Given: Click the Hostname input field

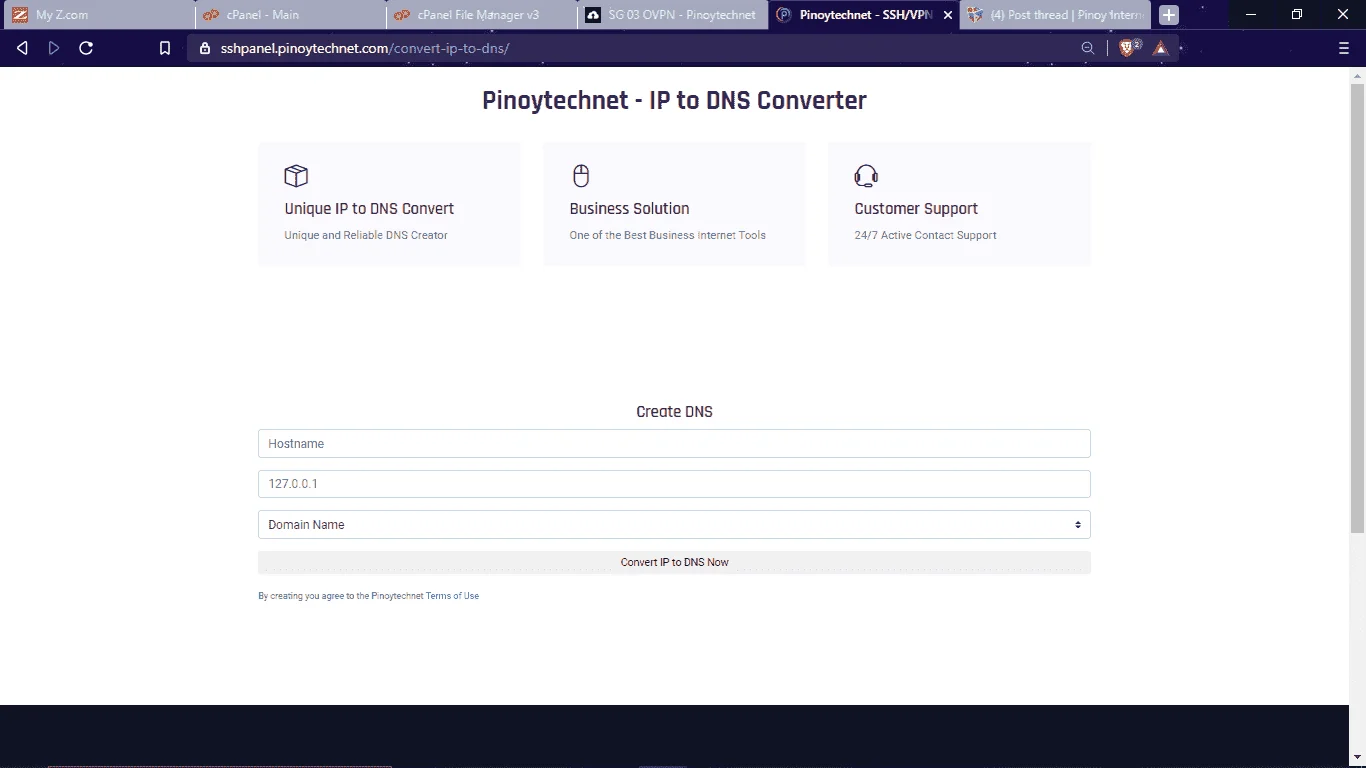Looking at the screenshot, I should (x=674, y=444).
